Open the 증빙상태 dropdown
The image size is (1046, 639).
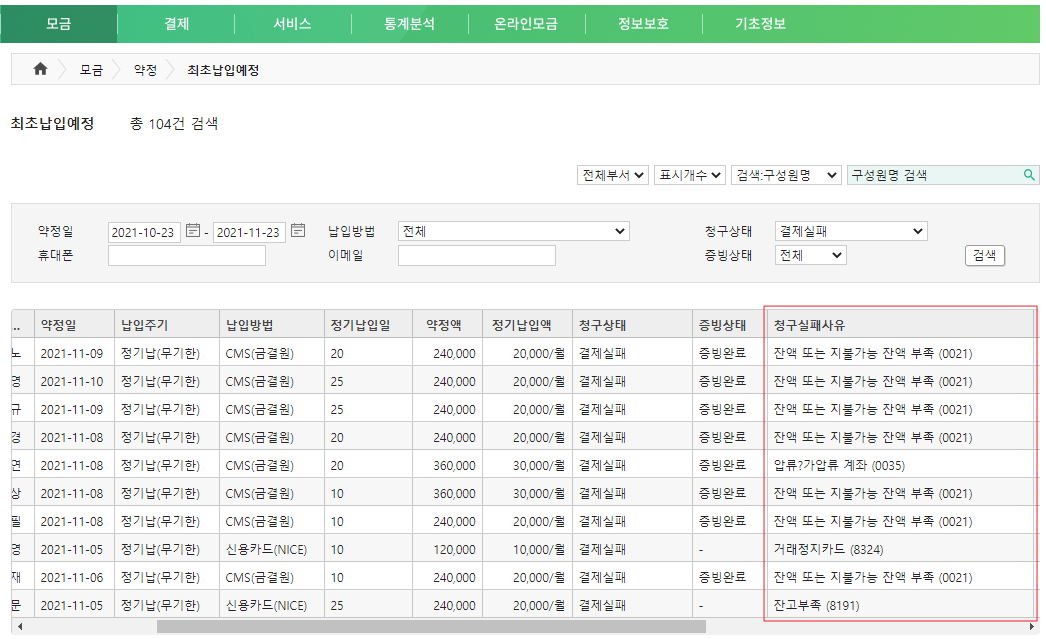coord(810,255)
